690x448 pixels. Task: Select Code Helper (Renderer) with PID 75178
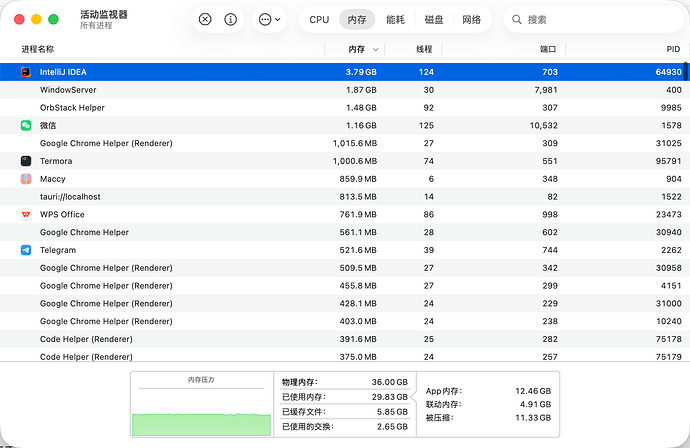343,339
